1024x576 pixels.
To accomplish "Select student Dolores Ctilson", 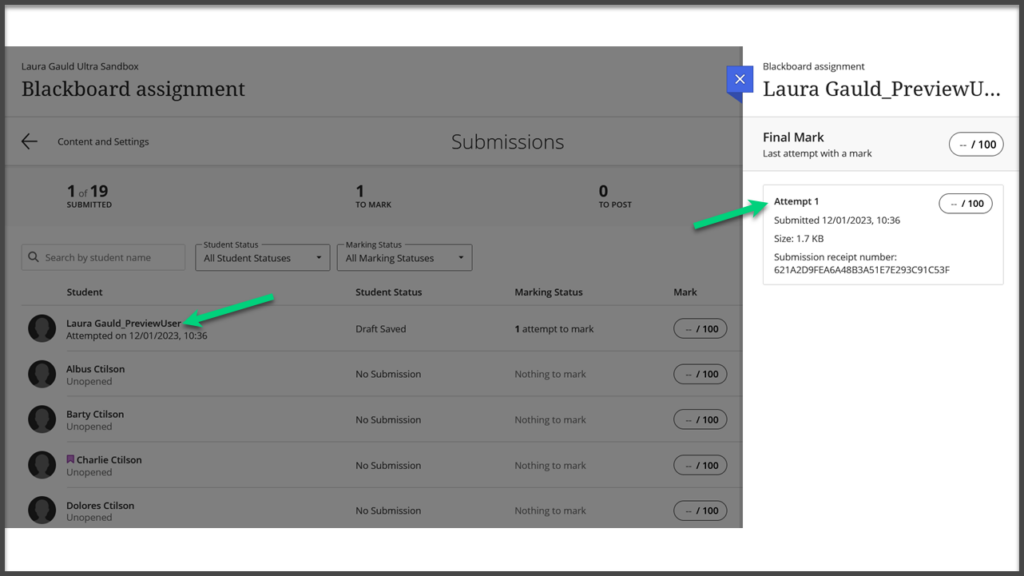I will click(100, 505).
